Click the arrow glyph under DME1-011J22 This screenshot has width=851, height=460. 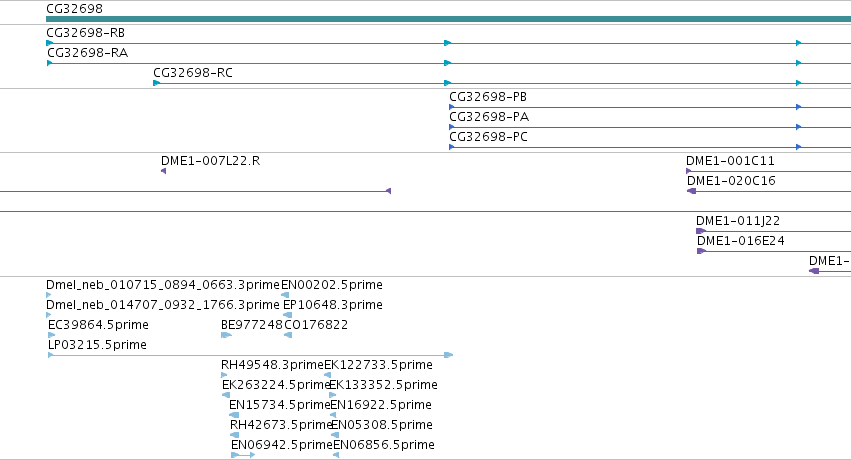pos(701,231)
